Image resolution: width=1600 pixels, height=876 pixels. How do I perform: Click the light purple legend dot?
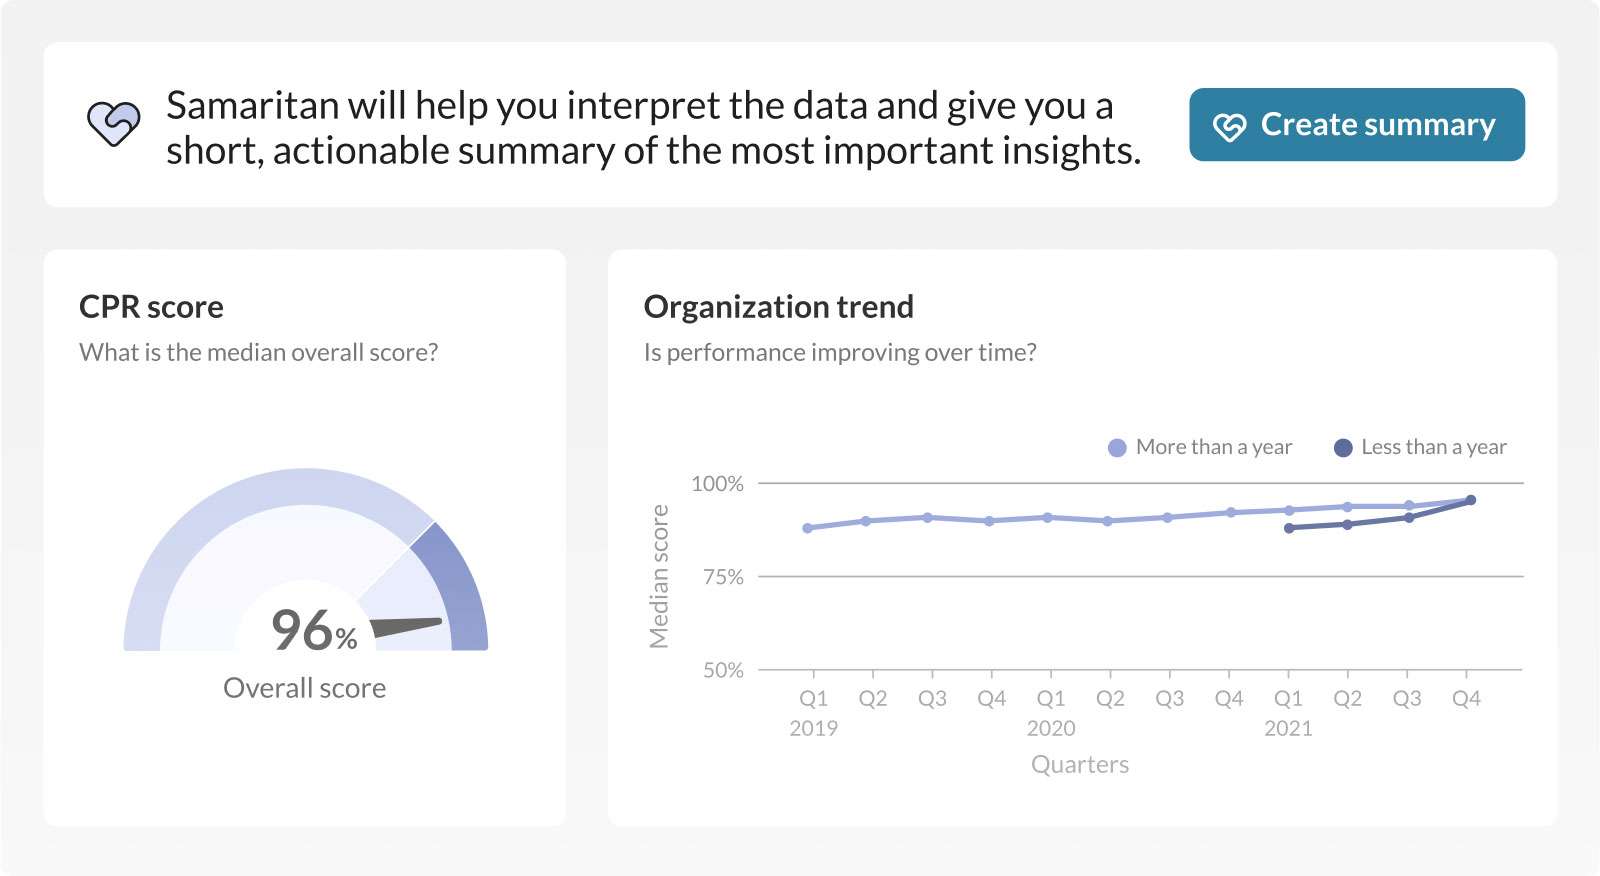(x=1117, y=448)
